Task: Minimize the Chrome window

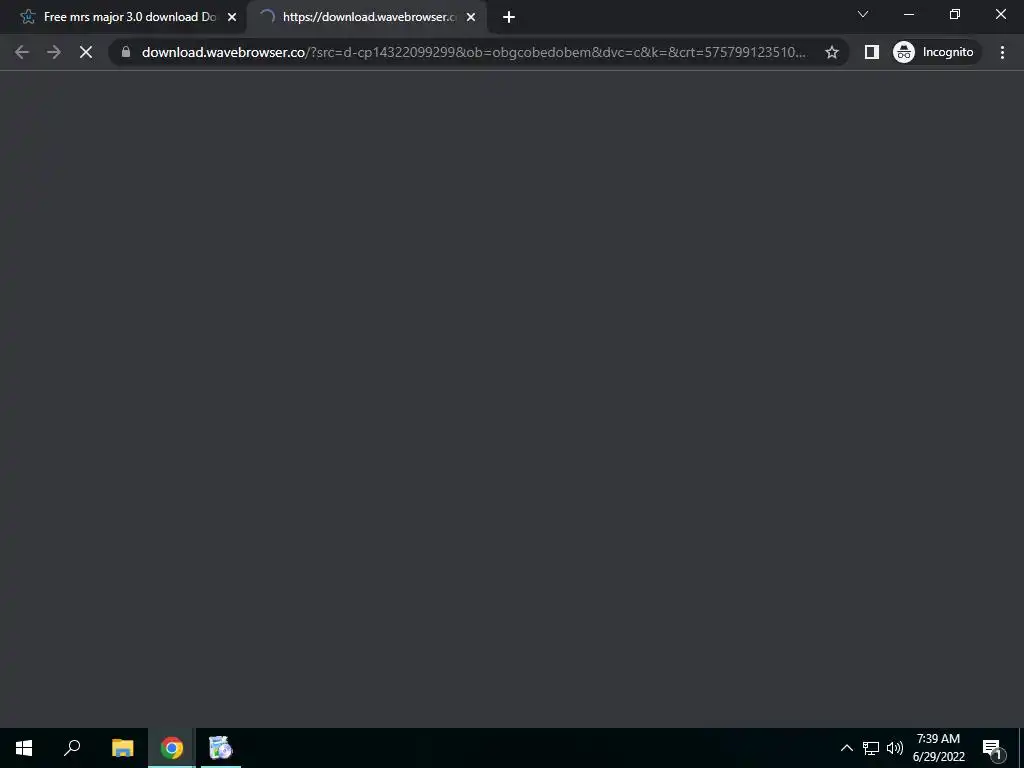Action: point(909,14)
